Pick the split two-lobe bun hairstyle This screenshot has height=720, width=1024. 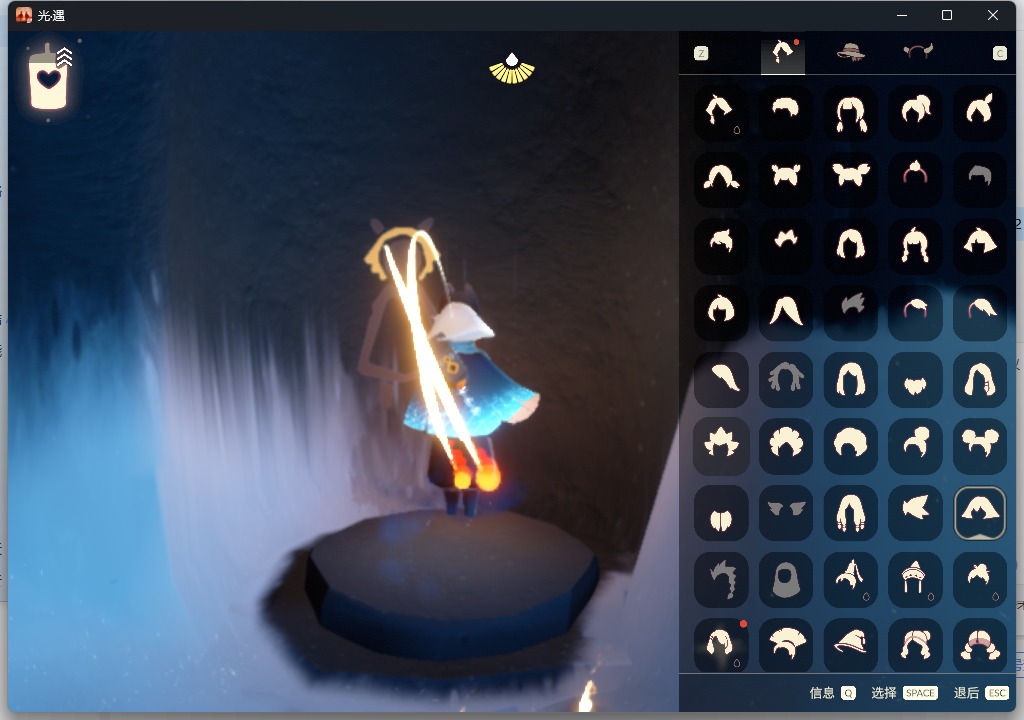721,513
